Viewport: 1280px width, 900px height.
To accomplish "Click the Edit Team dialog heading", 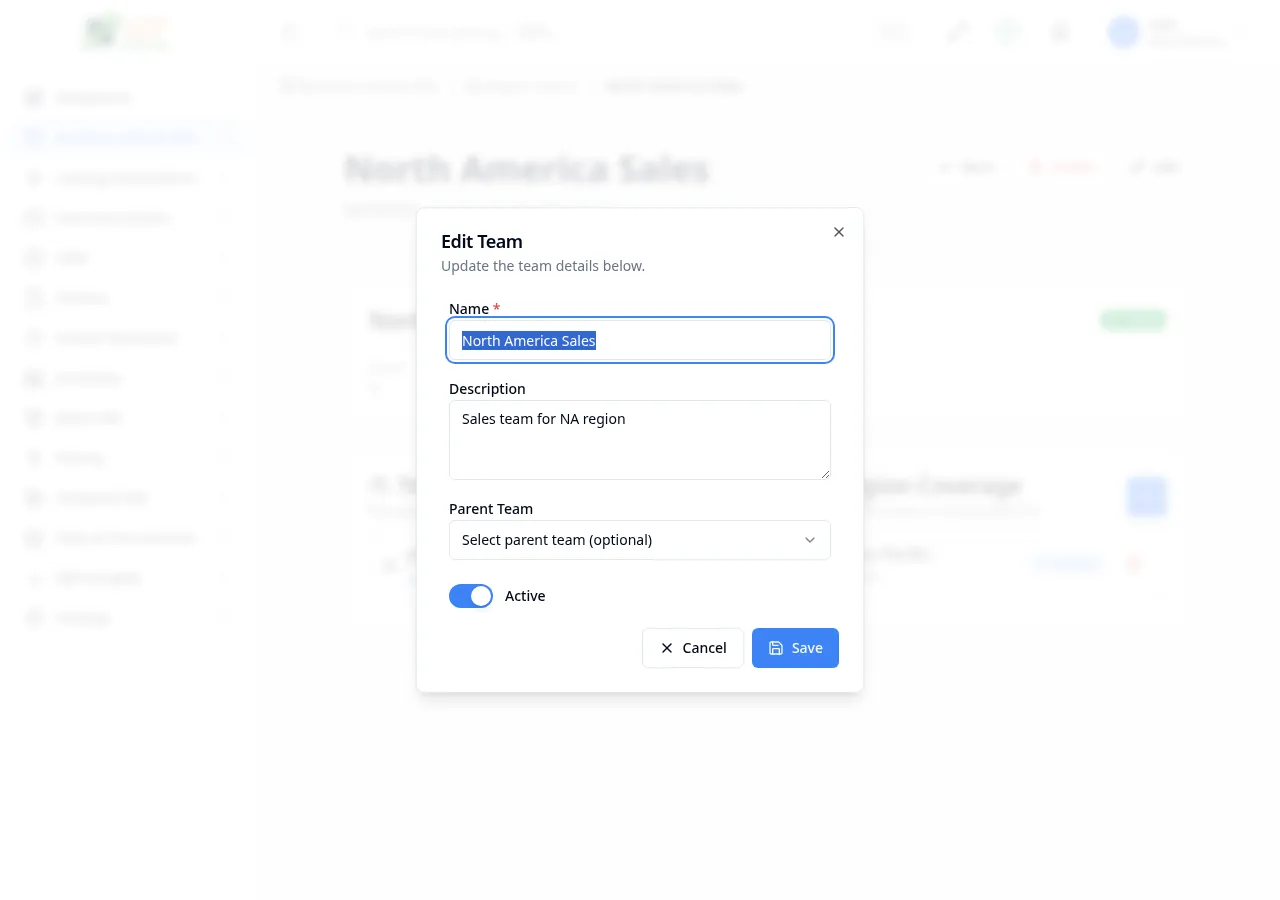I will click(482, 241).
